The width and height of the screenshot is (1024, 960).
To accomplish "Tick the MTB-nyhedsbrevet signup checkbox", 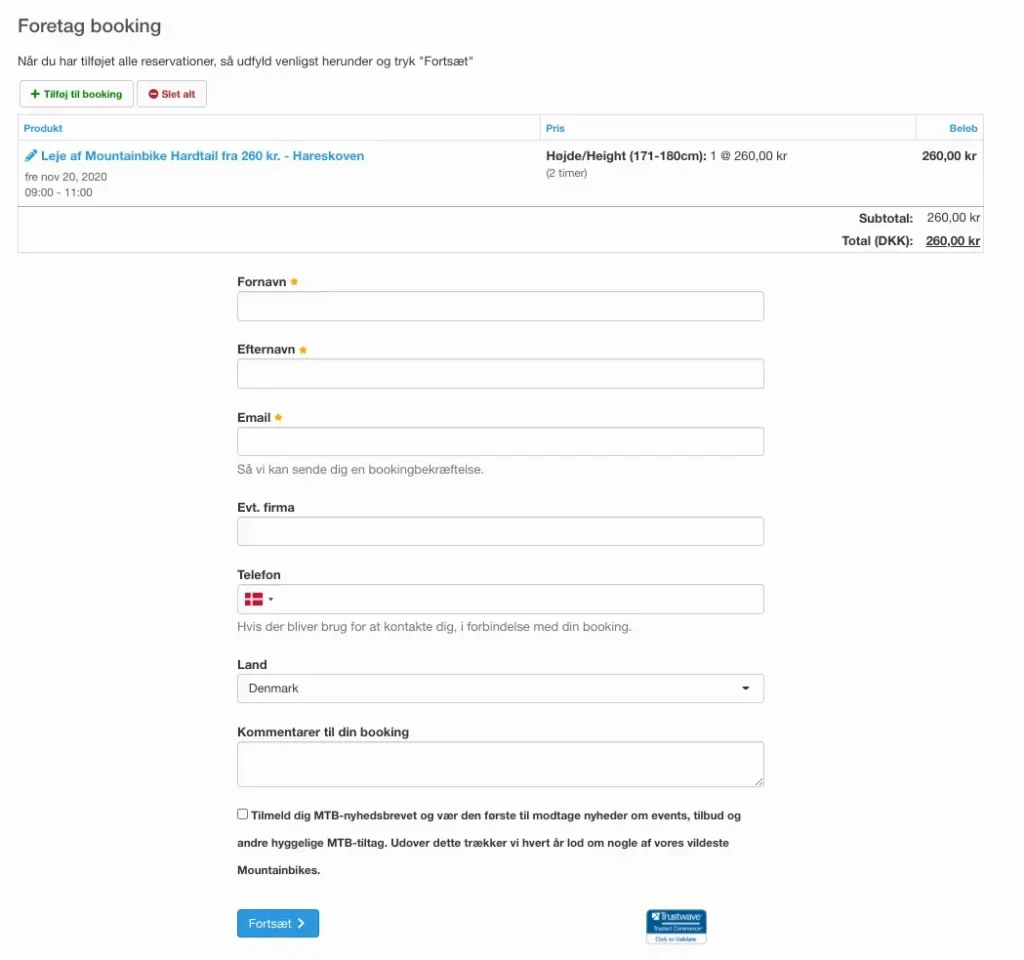I will click(x=243, y=814).
